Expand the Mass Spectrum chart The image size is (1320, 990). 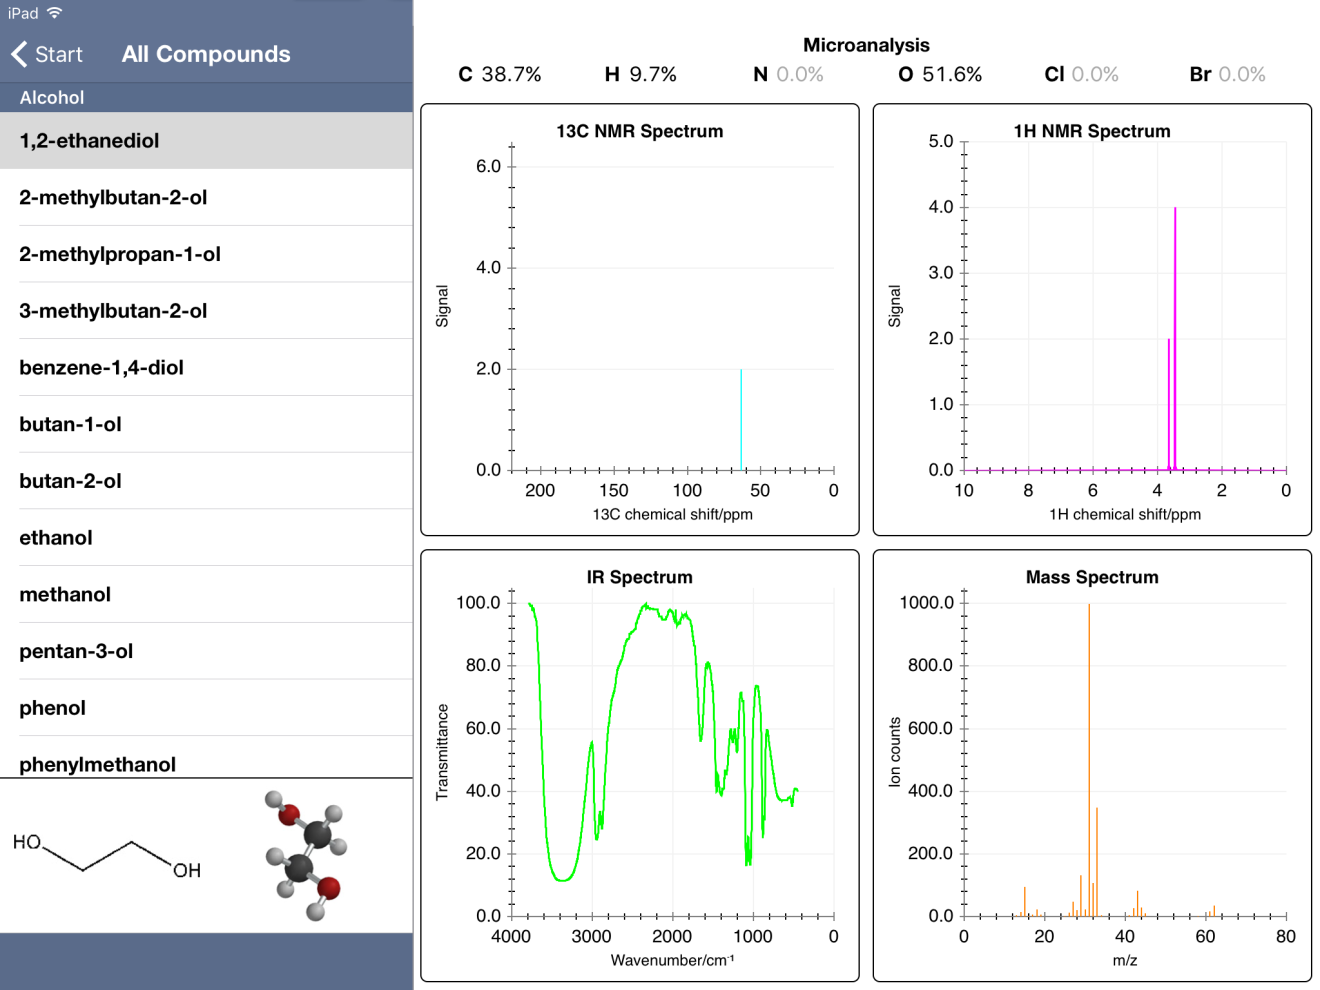click(x=1092, y=766)
